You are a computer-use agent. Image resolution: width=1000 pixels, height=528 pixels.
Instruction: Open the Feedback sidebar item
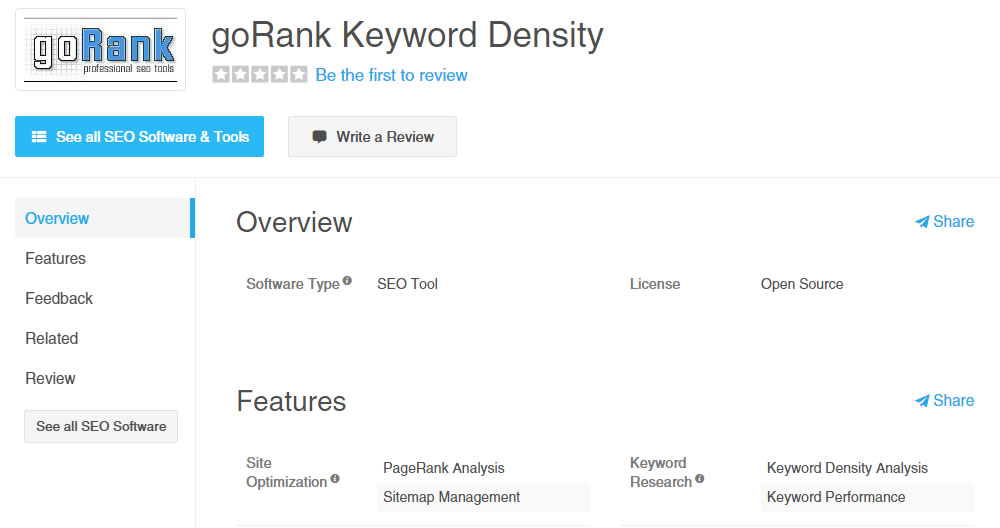(x=59, y=298)
